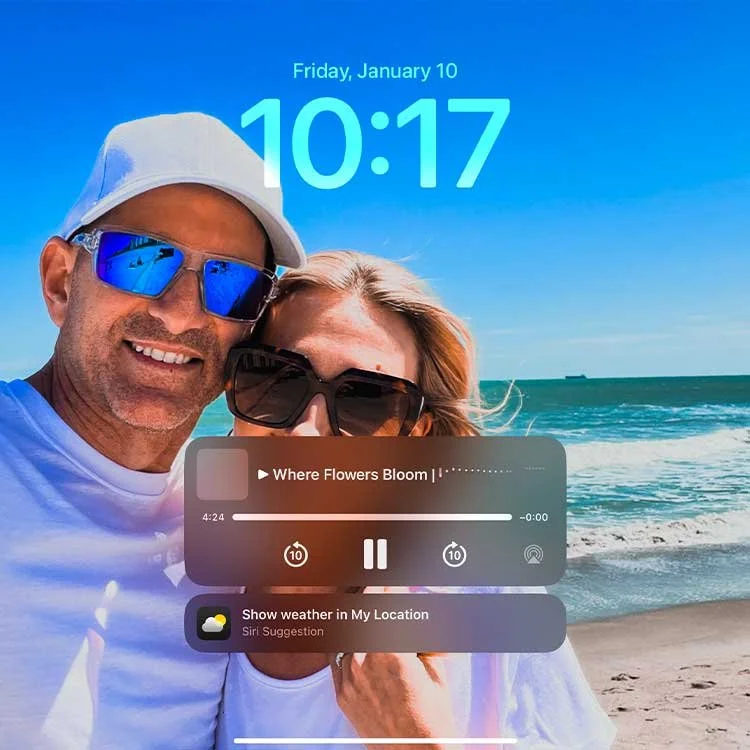Tap the home indicator bar
This screenshot has width=750, height=750.
(375, 740)
